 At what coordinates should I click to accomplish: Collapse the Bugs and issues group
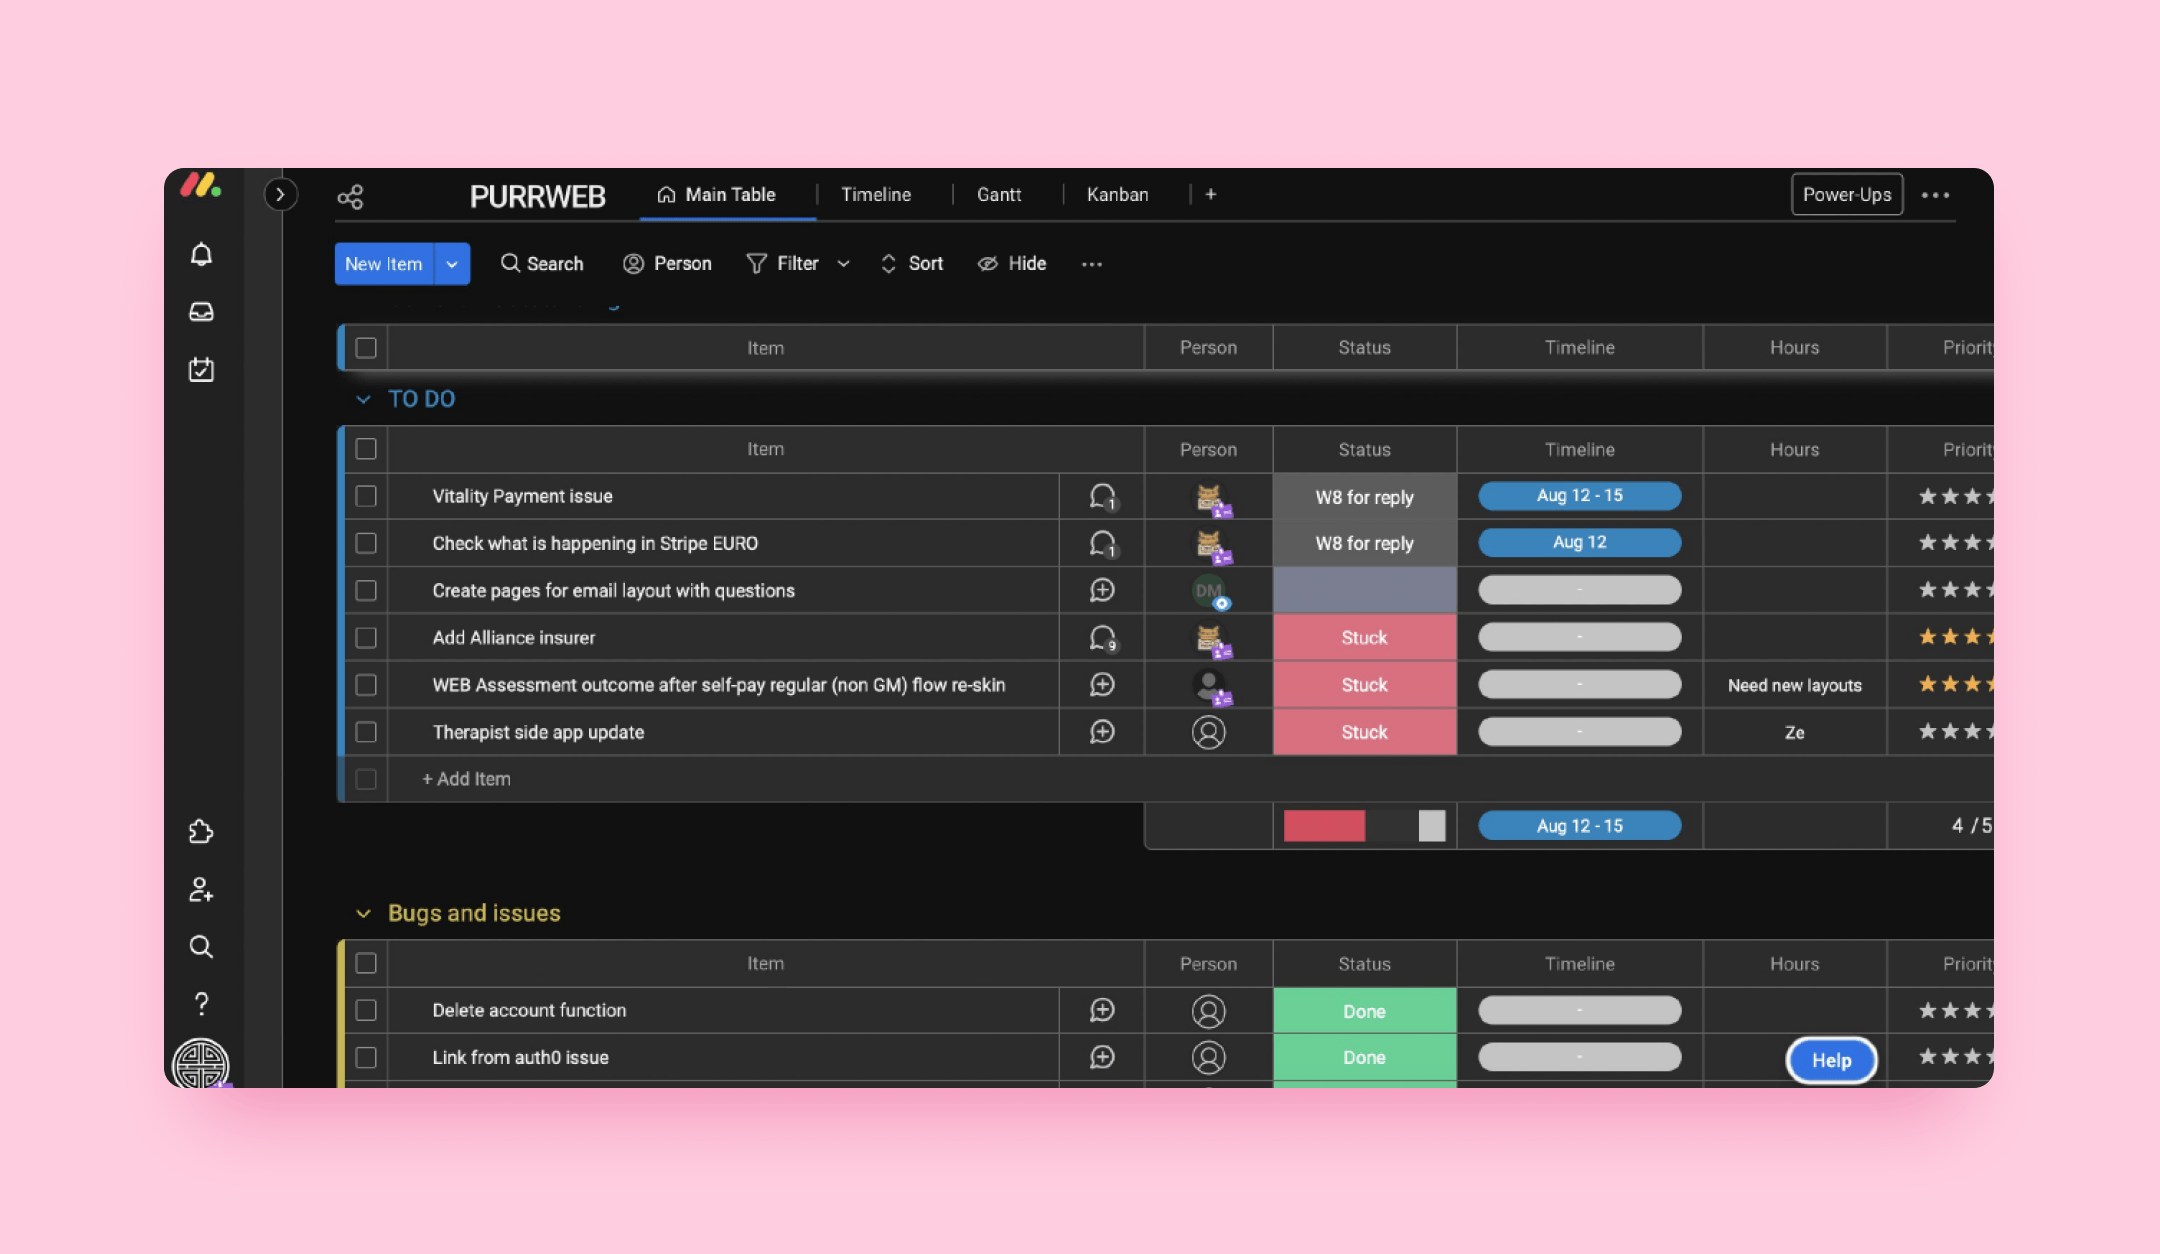tap(363, 913)
